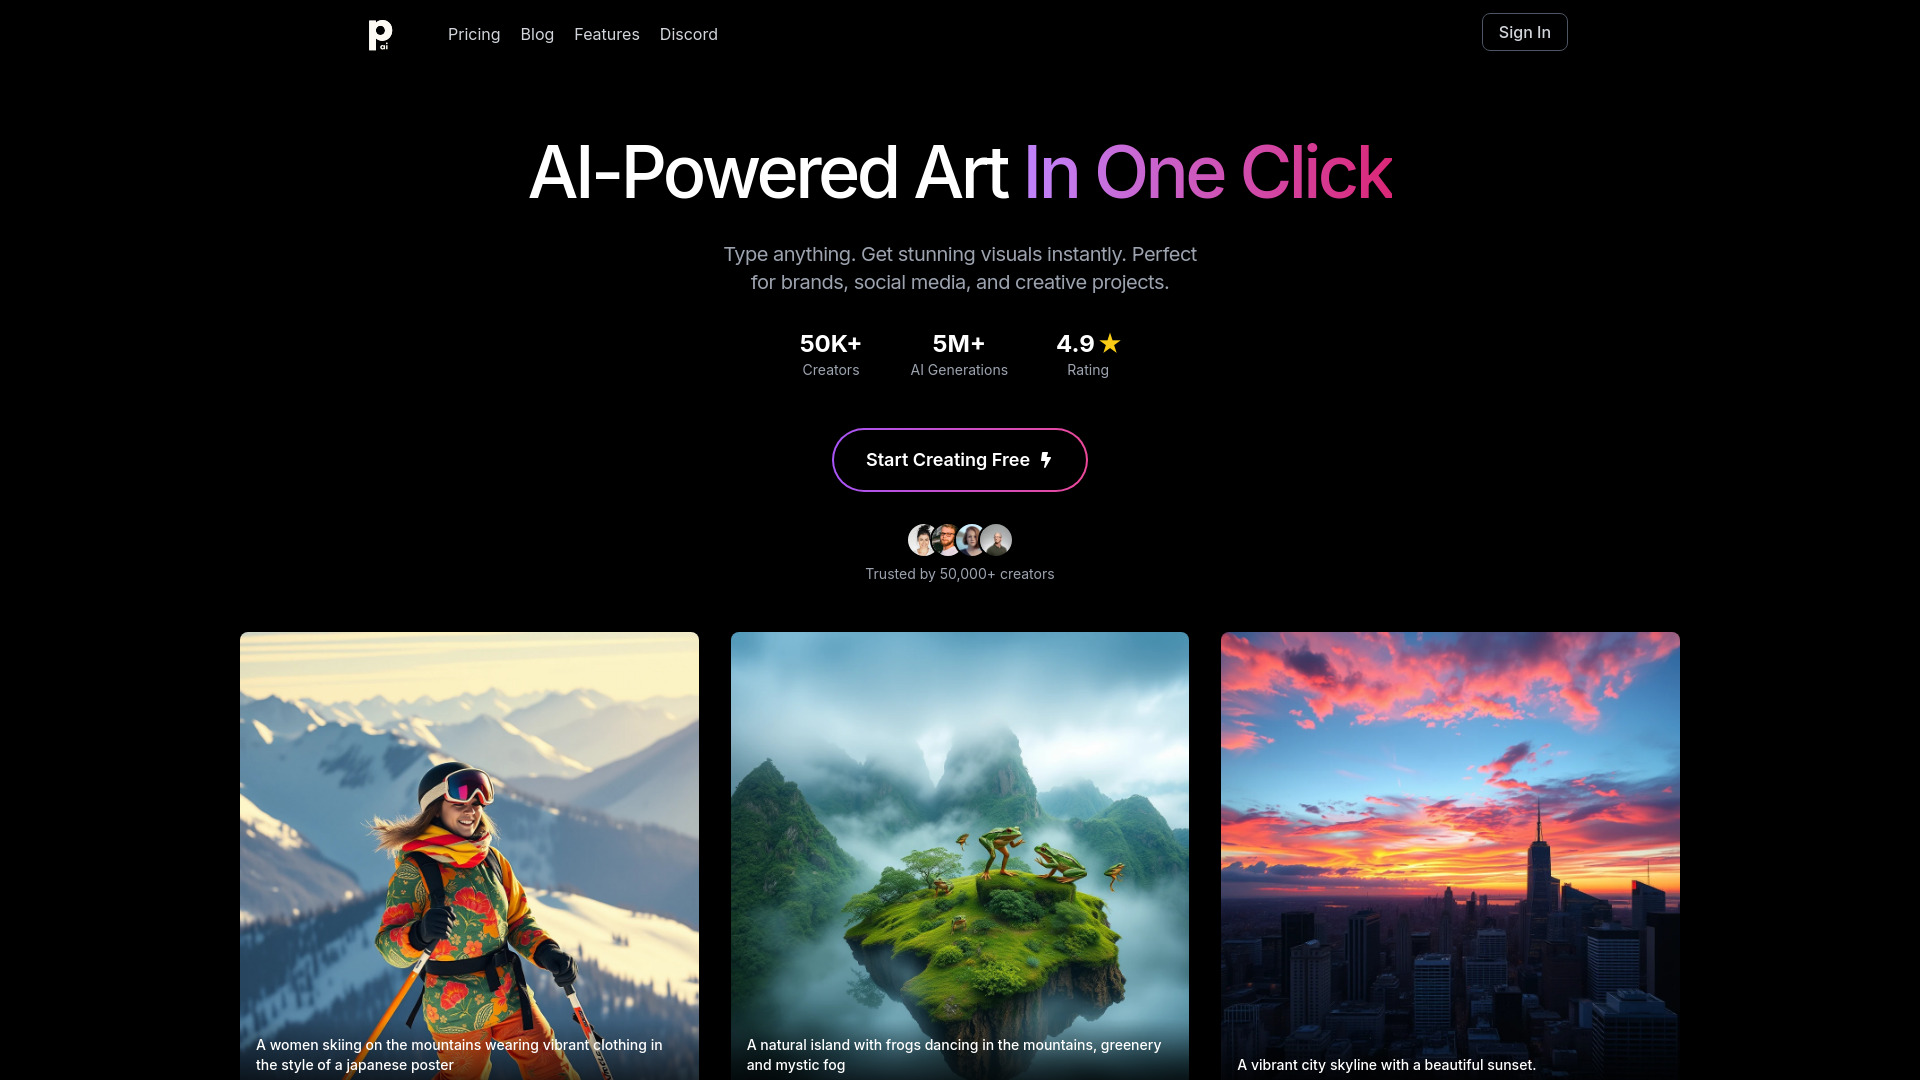The image size is (1920, 1080).
Task: Expand the 5M generations stat section
Action: pos(959,353)
